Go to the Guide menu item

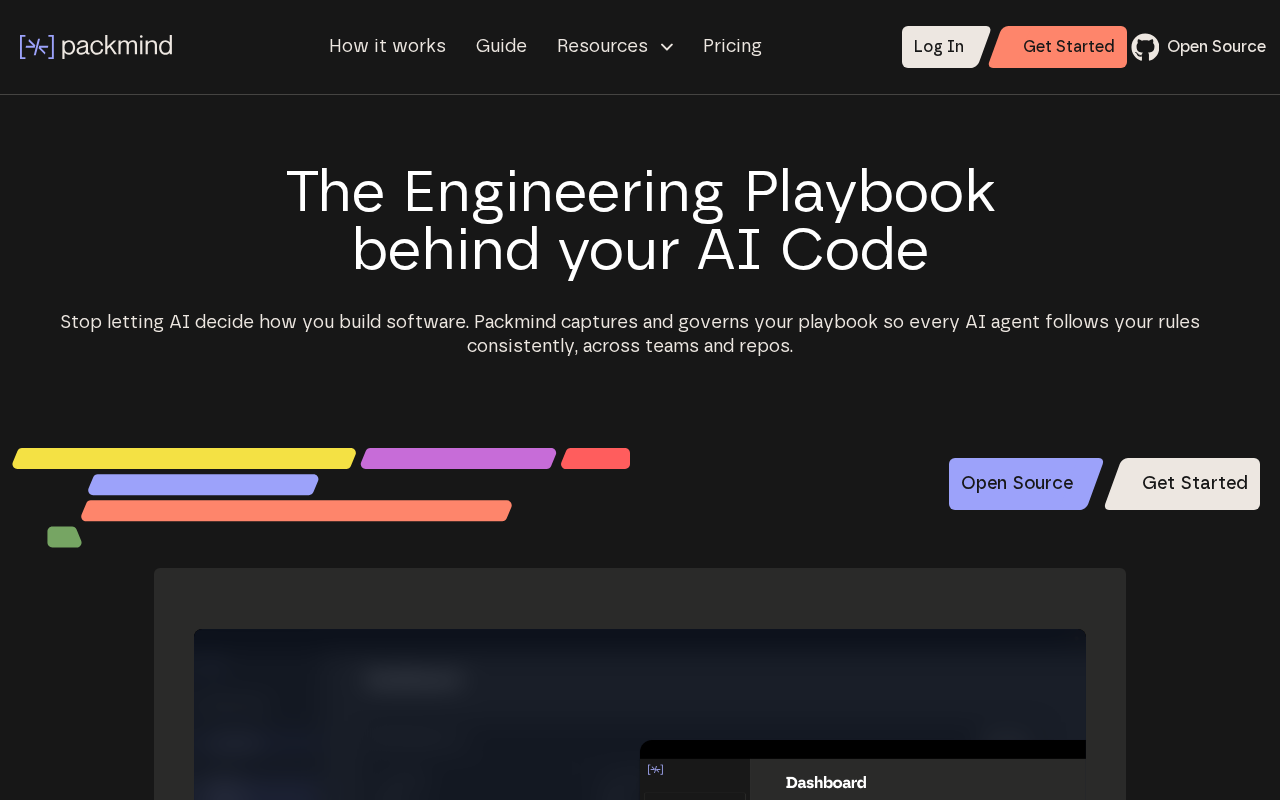(501, 47)
